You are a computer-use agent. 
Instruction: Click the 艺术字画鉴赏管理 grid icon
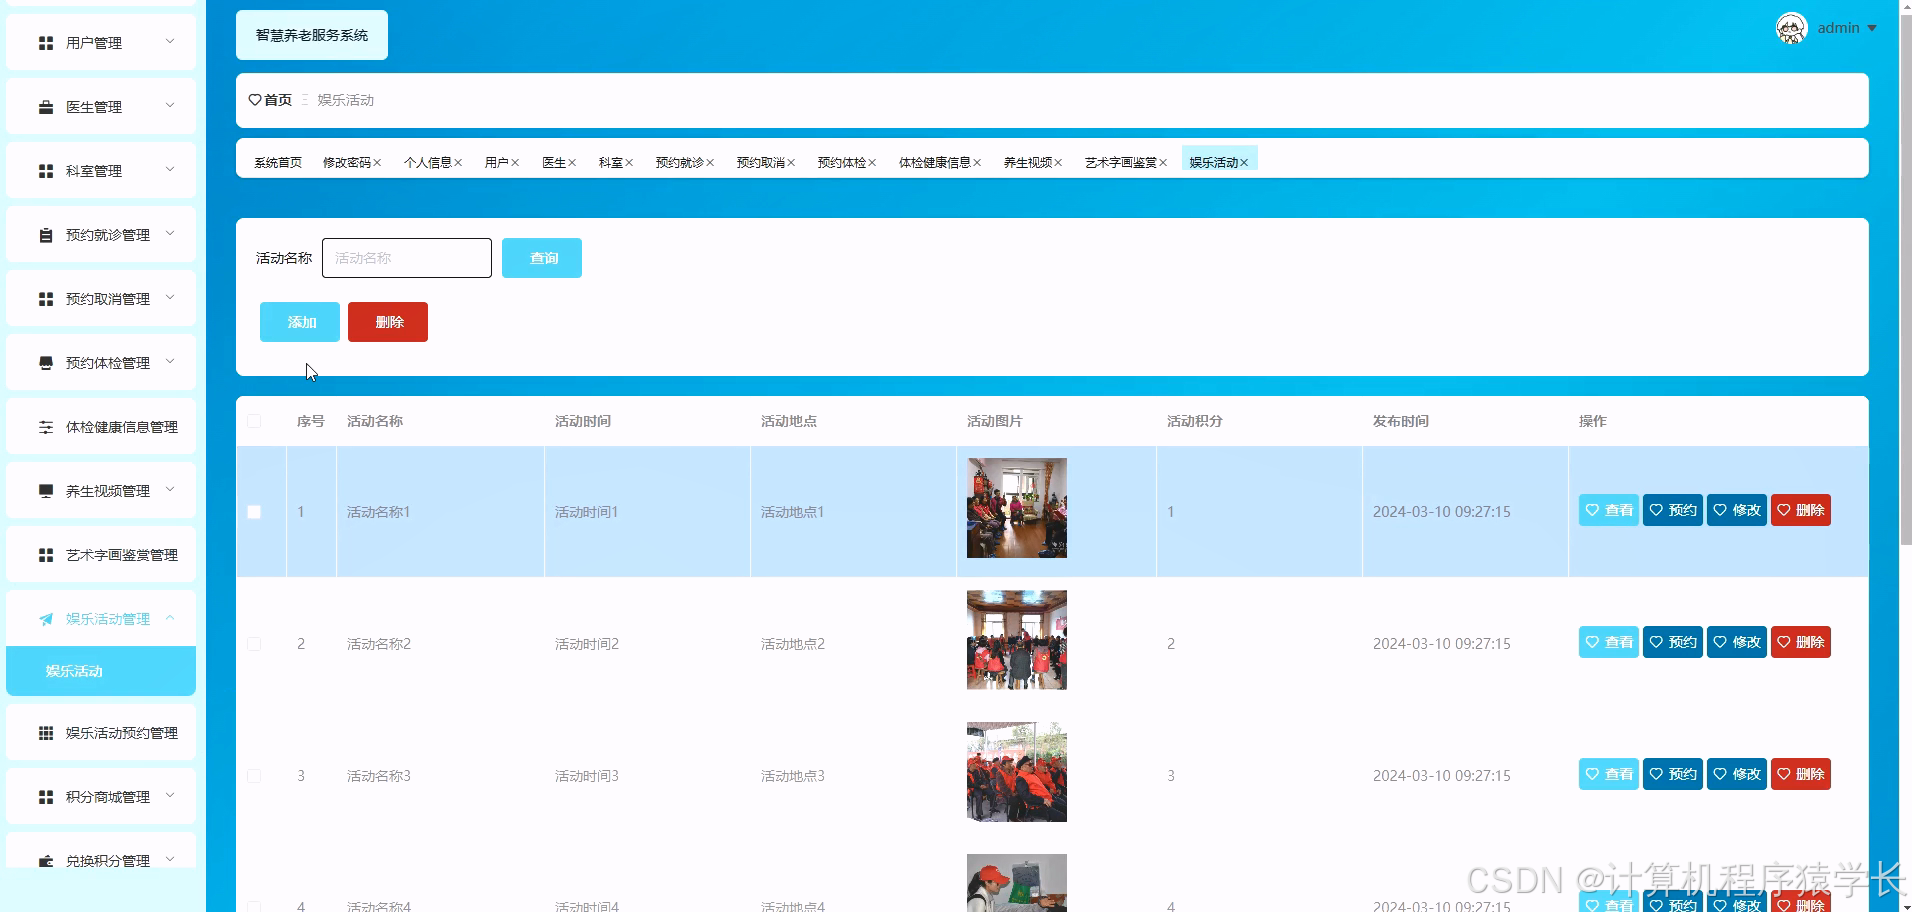click(46, 555)
